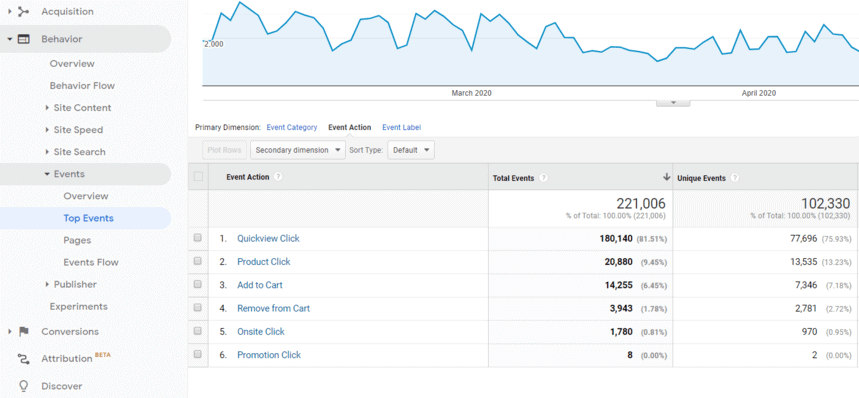Open Events Pages report
The width and height of the screenshot is (859, 398).
[77, 240]
